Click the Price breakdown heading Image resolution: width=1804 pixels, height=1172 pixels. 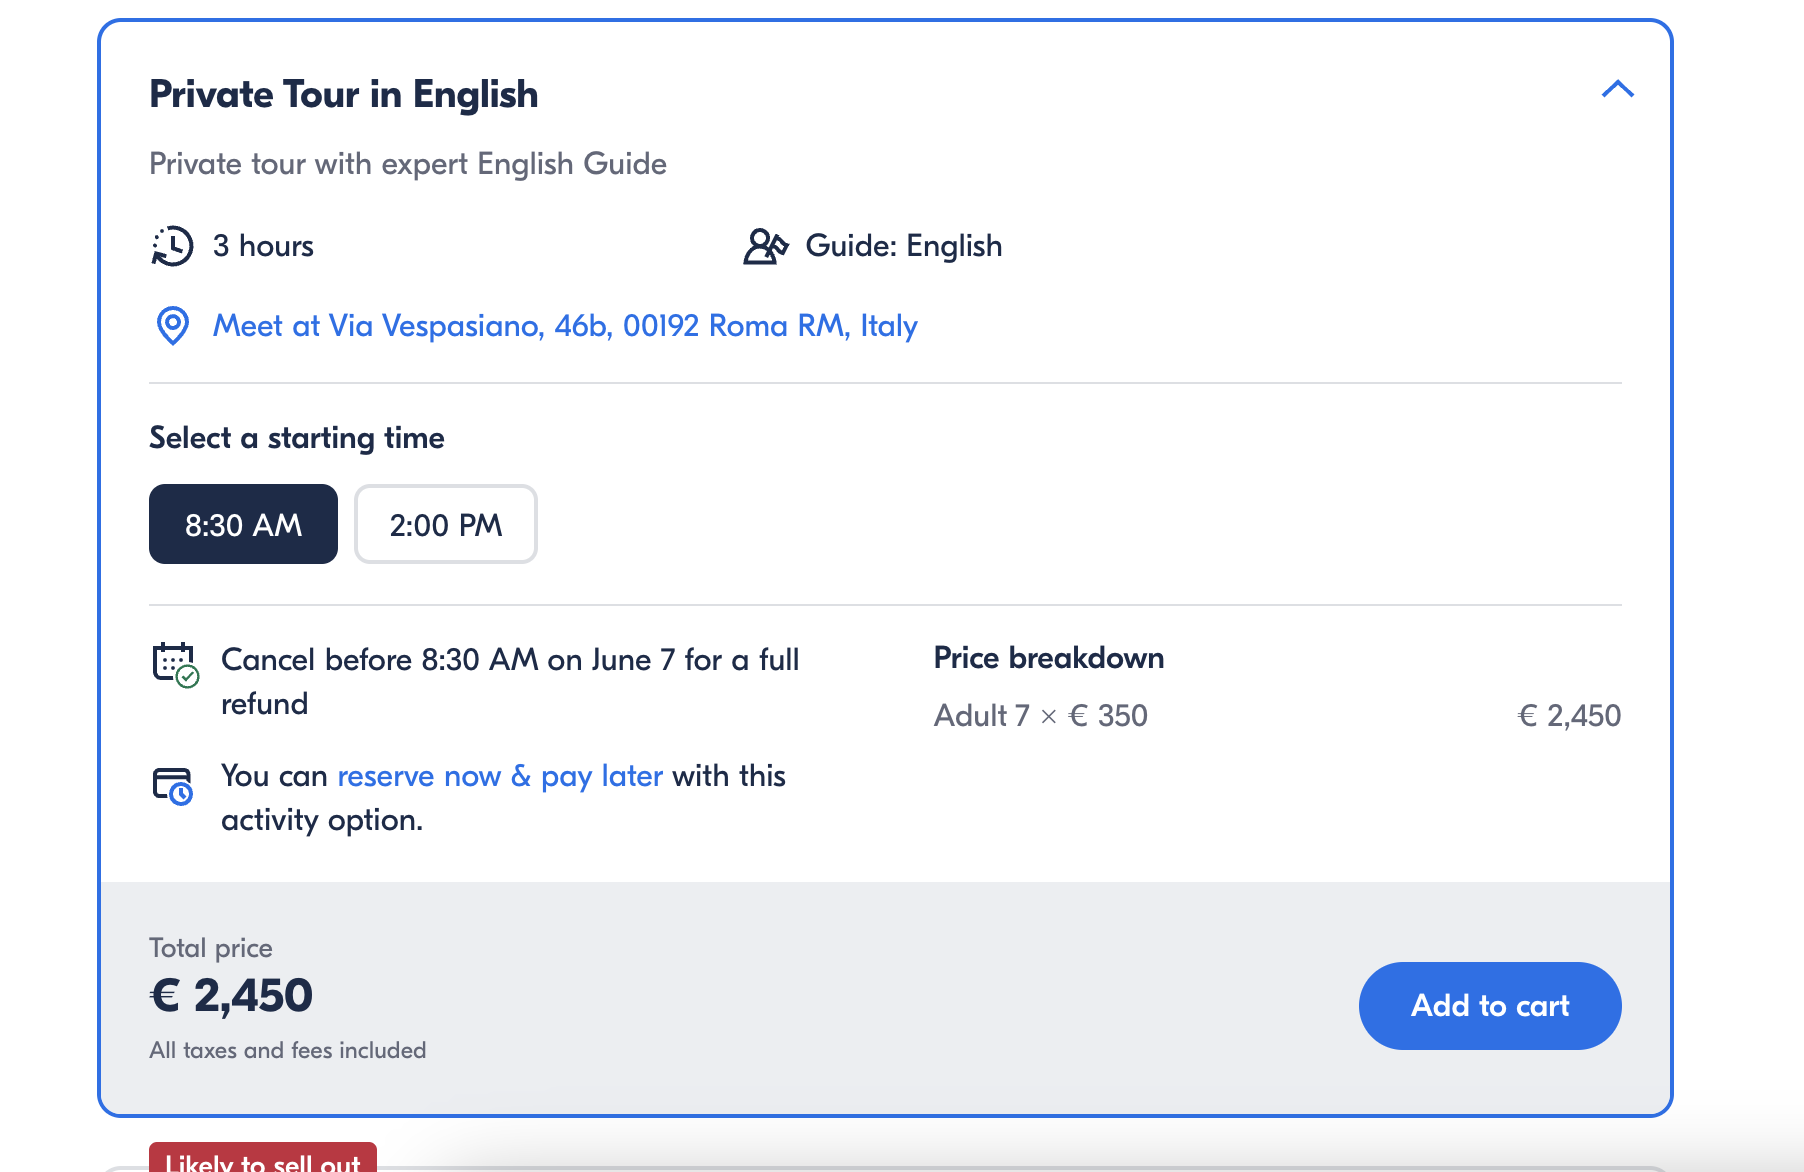point(1049,658)
